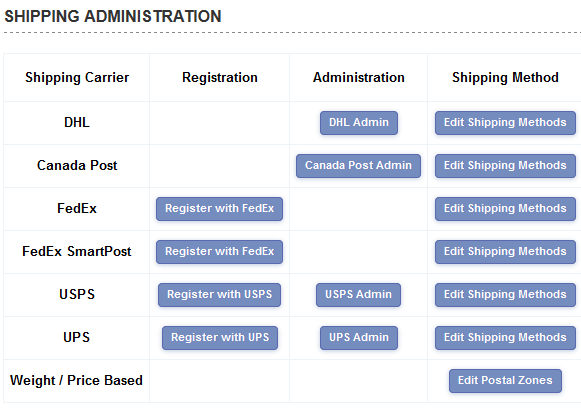Click the Register with UPS button
Image resolution: width=581 pixels, height=410 pixels.
220,337
